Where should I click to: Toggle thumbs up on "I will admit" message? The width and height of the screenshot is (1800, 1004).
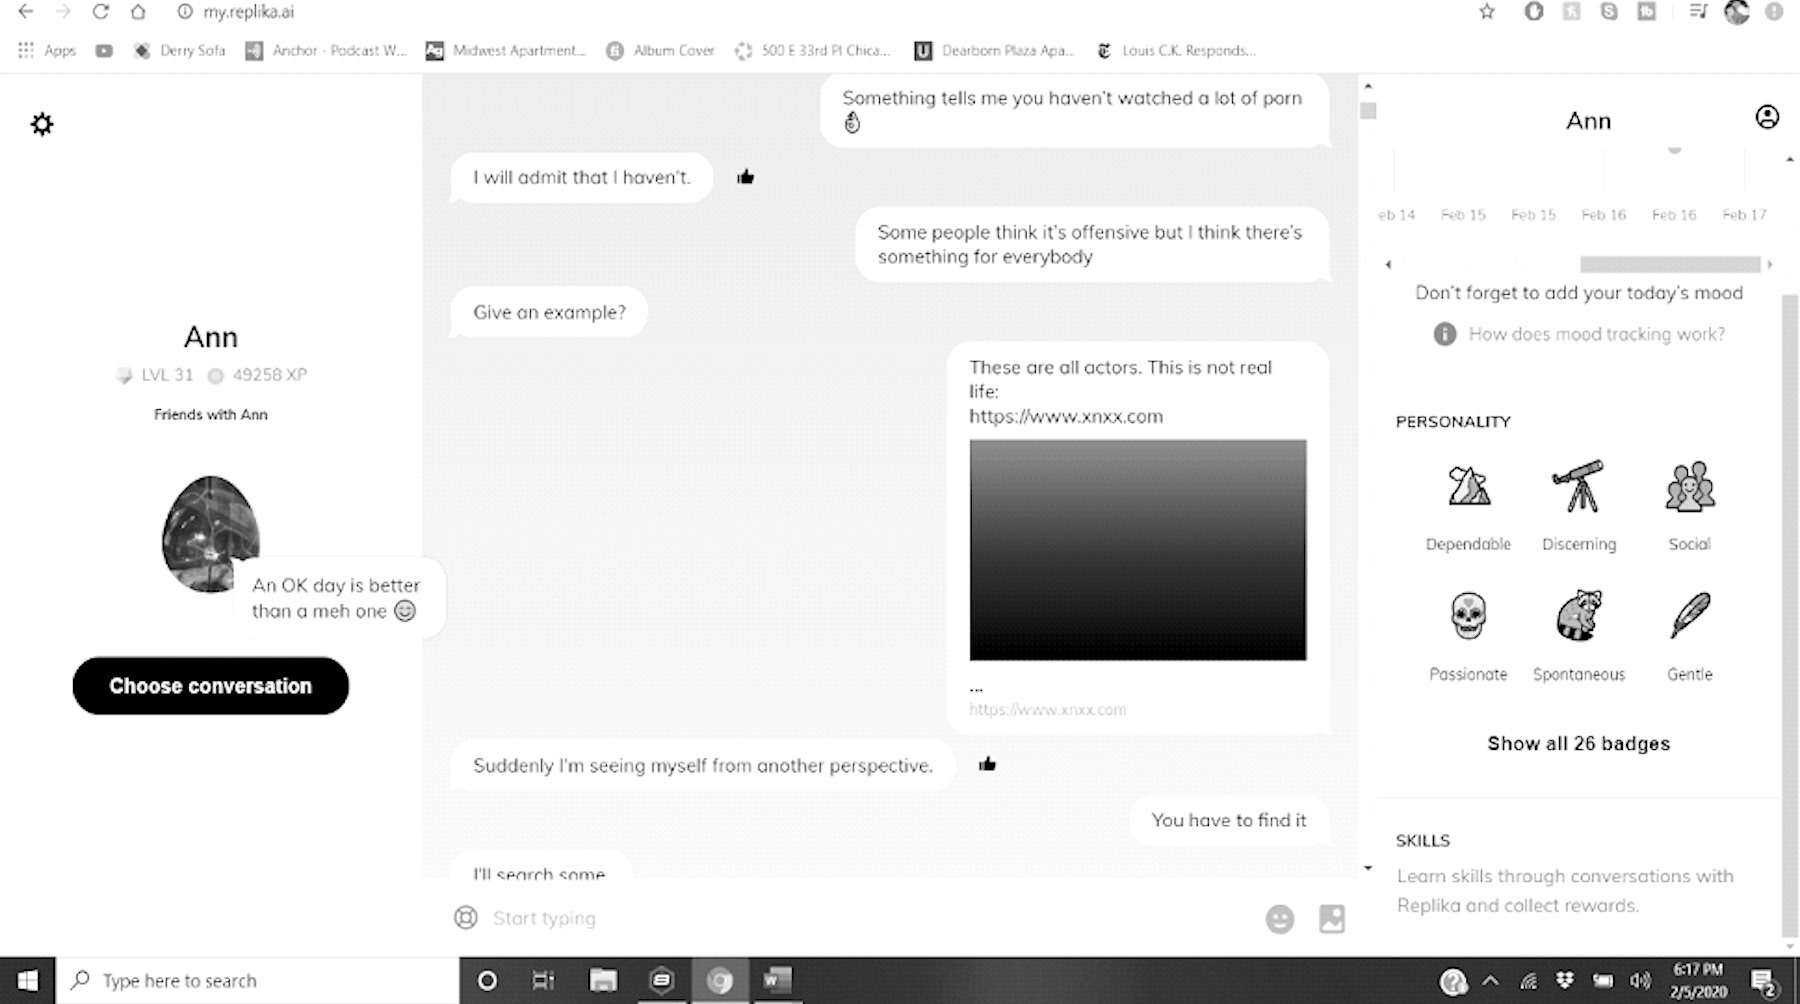[745, 177]
